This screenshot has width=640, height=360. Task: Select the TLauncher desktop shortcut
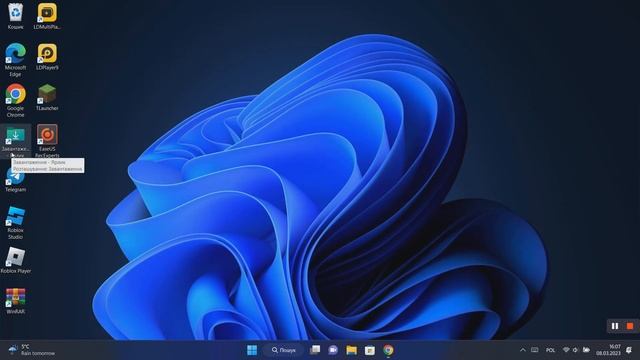pos(47,98)
